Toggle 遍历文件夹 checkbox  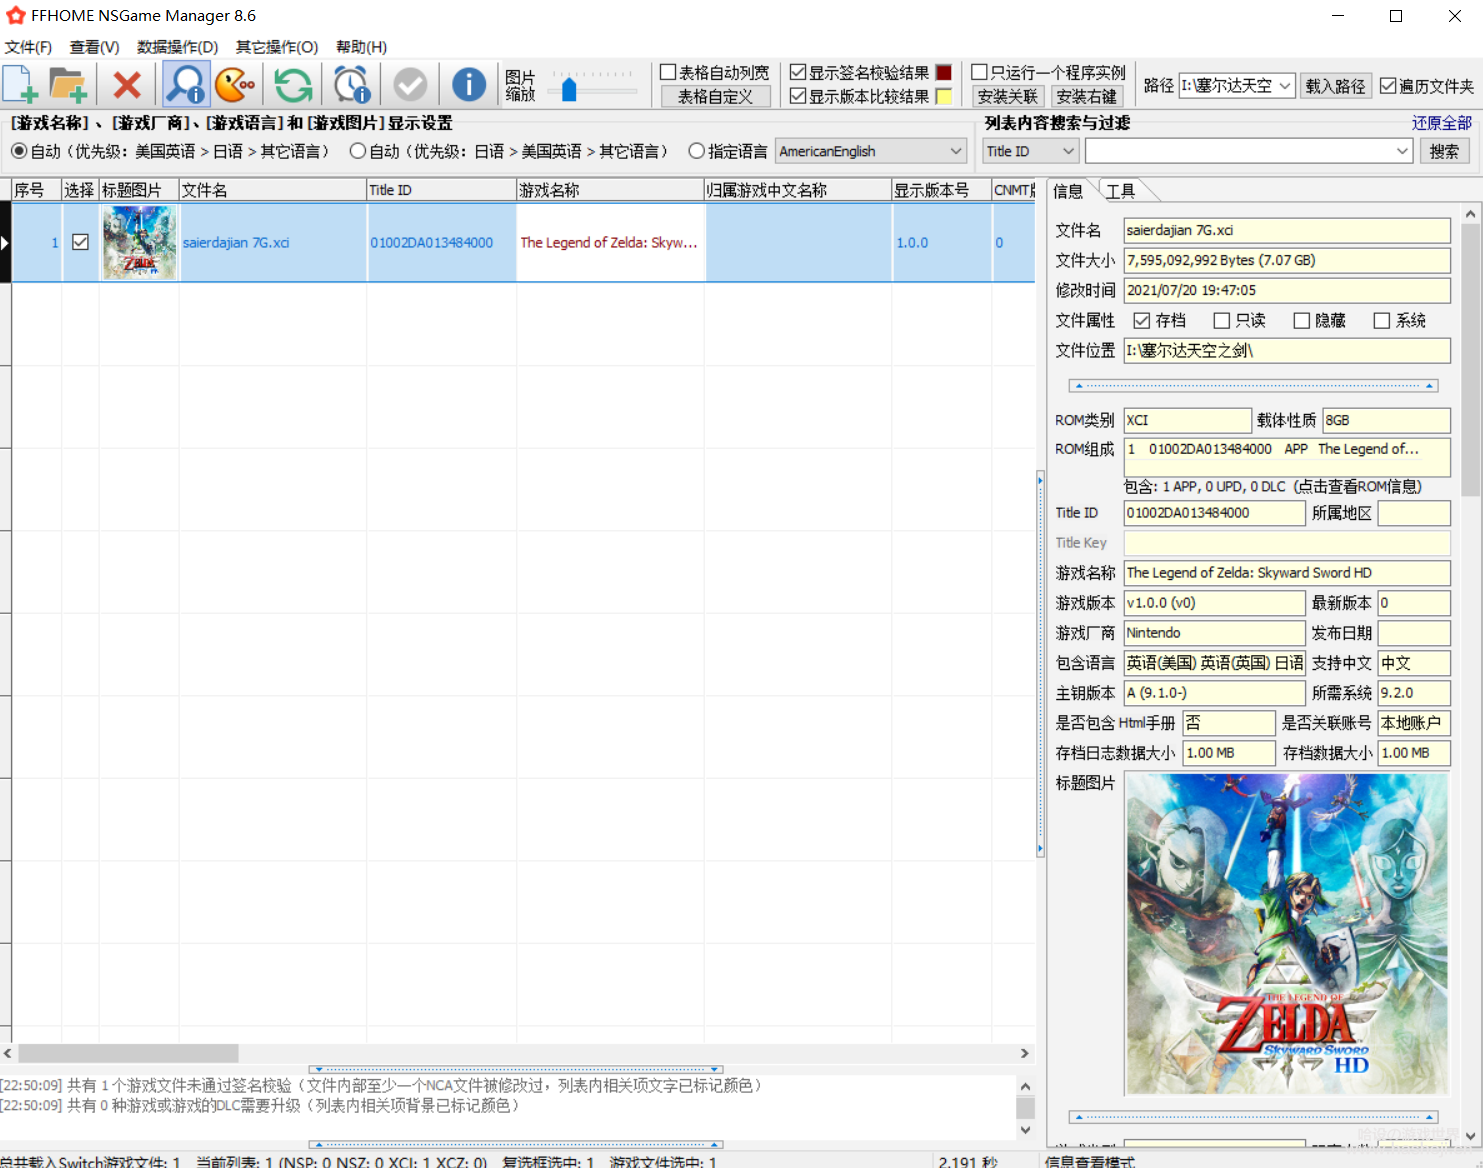pos(1388,86)
